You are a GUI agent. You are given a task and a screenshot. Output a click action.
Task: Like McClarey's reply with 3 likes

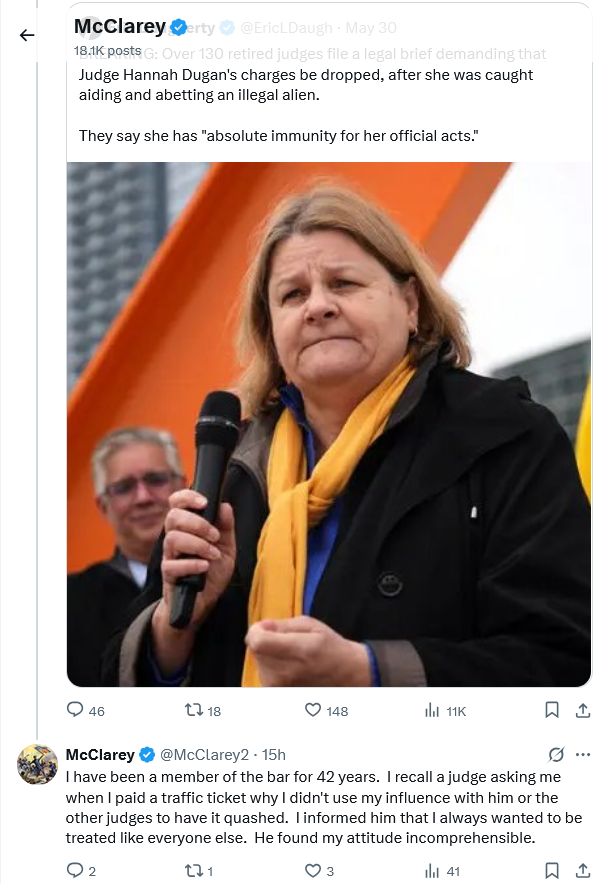click(314, 871)
